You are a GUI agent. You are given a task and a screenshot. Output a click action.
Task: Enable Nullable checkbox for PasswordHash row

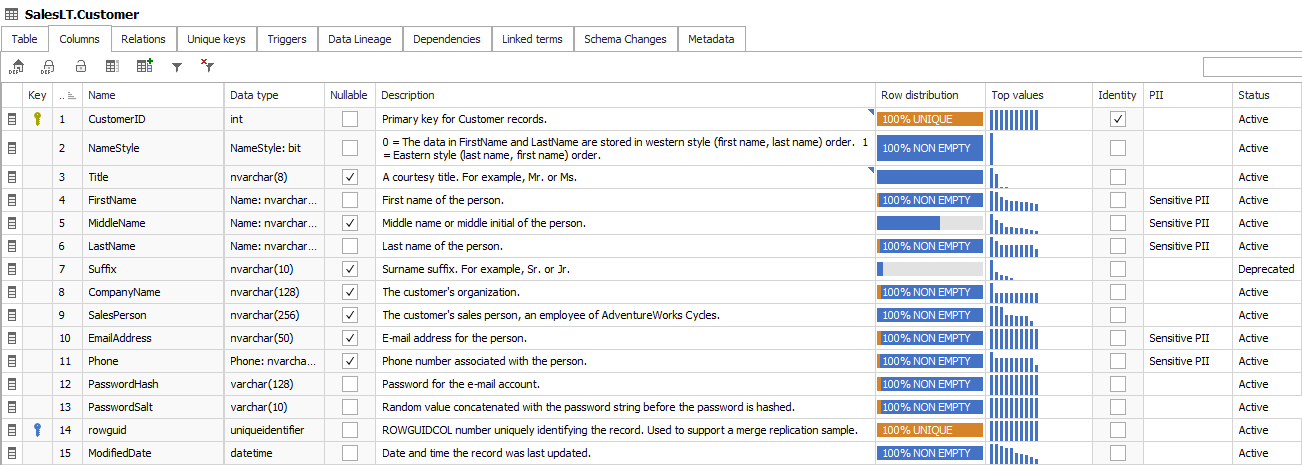pos(350,384)
